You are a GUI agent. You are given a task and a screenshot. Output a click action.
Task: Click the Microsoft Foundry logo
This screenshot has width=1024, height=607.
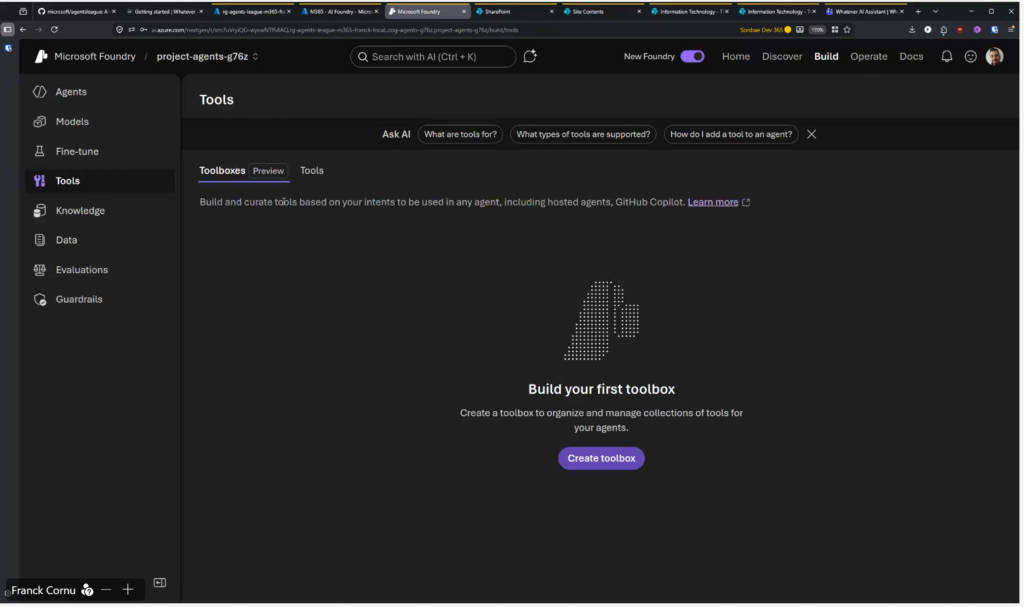coord(41,56)
